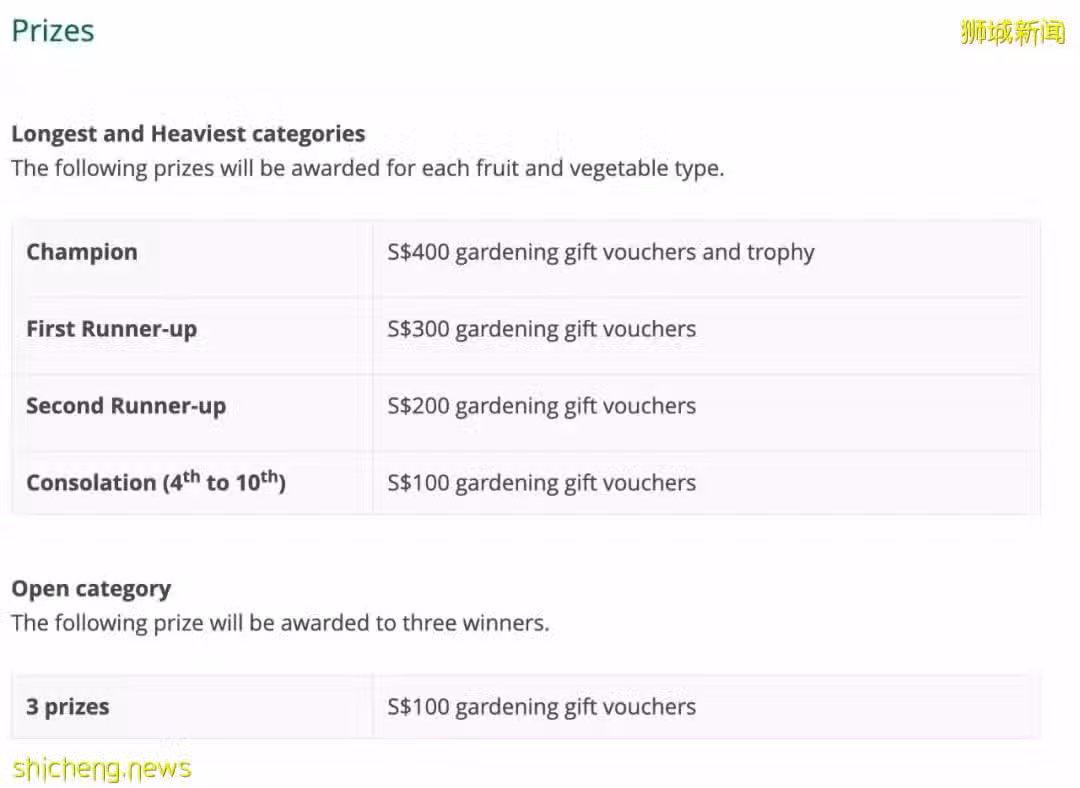
Task: Select the Open category heading
Action: coord(91,590)
